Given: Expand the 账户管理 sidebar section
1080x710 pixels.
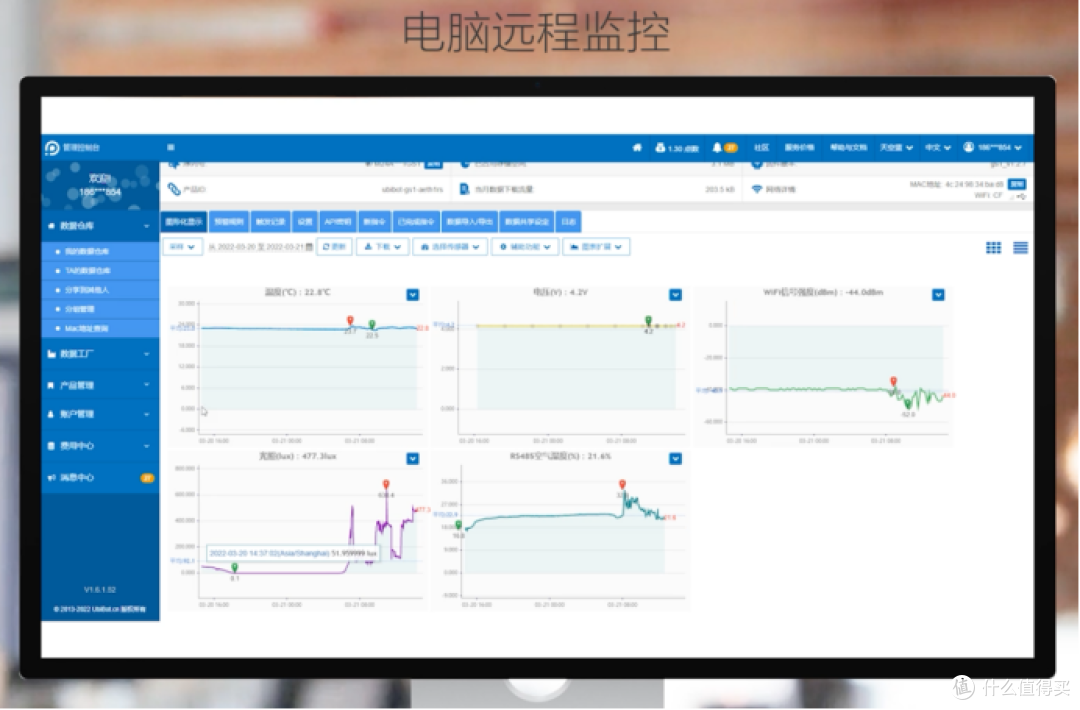Looking at the screenshot, I should (x=100, y=415).
